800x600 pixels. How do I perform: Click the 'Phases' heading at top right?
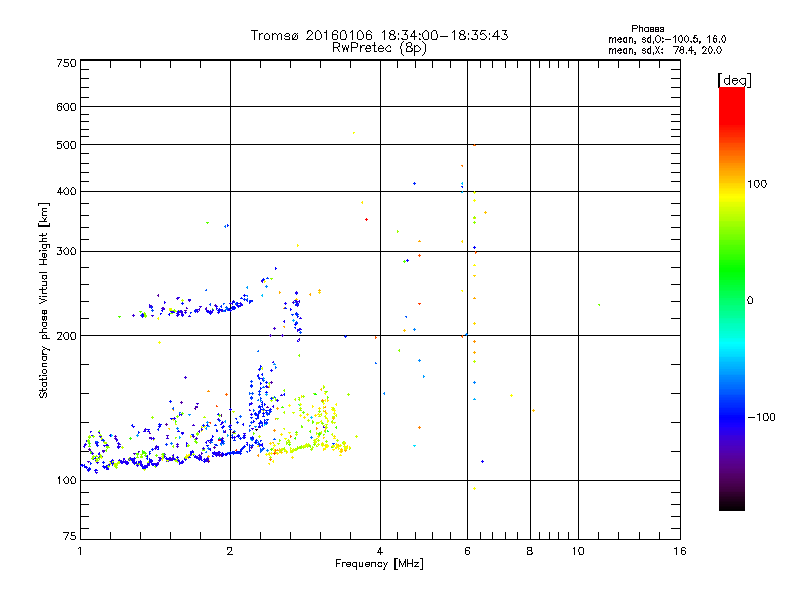pyautogui.click(x=647, y=29)
